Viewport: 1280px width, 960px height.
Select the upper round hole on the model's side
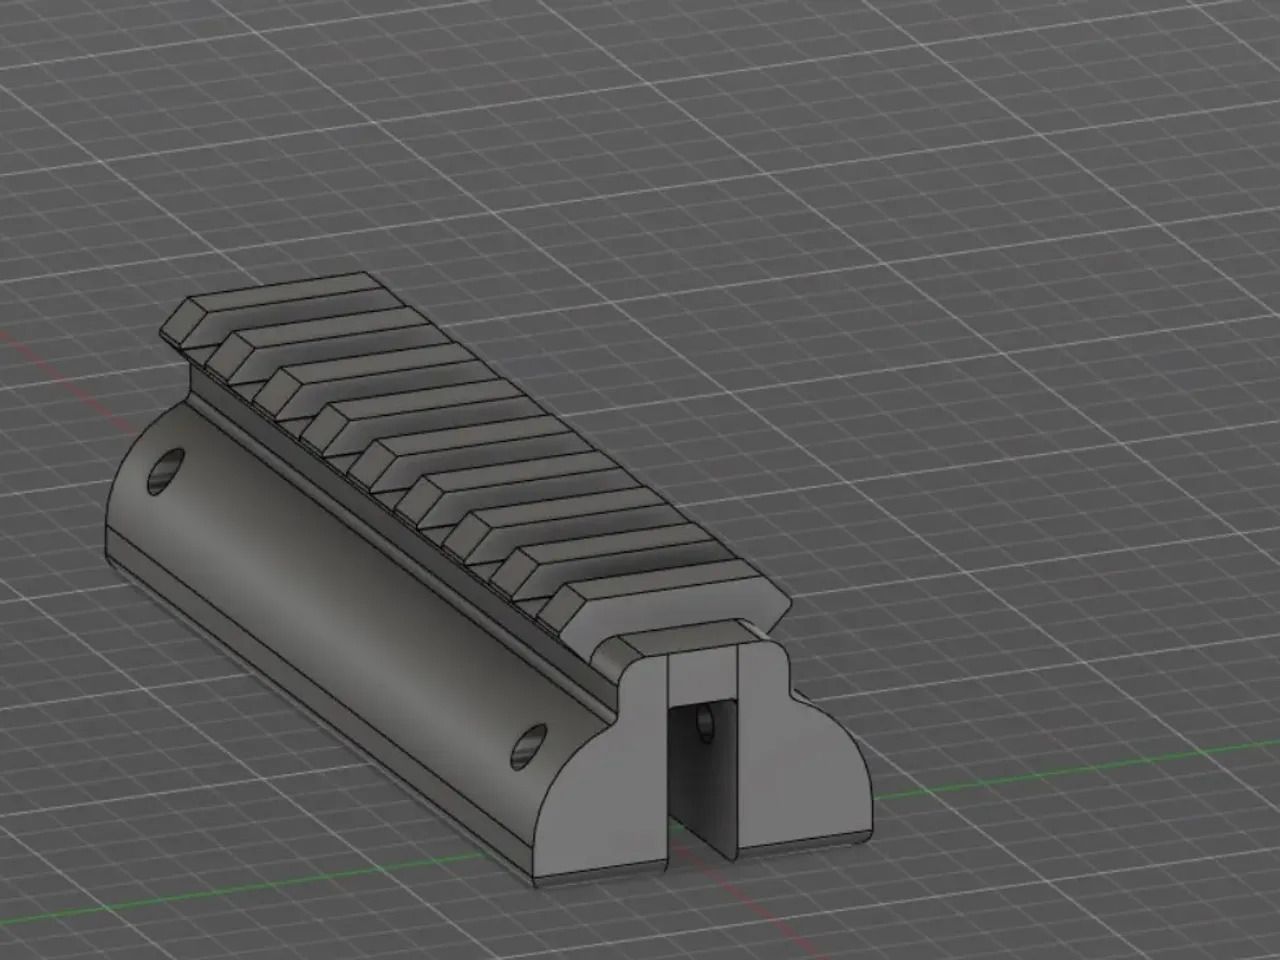(166, 471)
